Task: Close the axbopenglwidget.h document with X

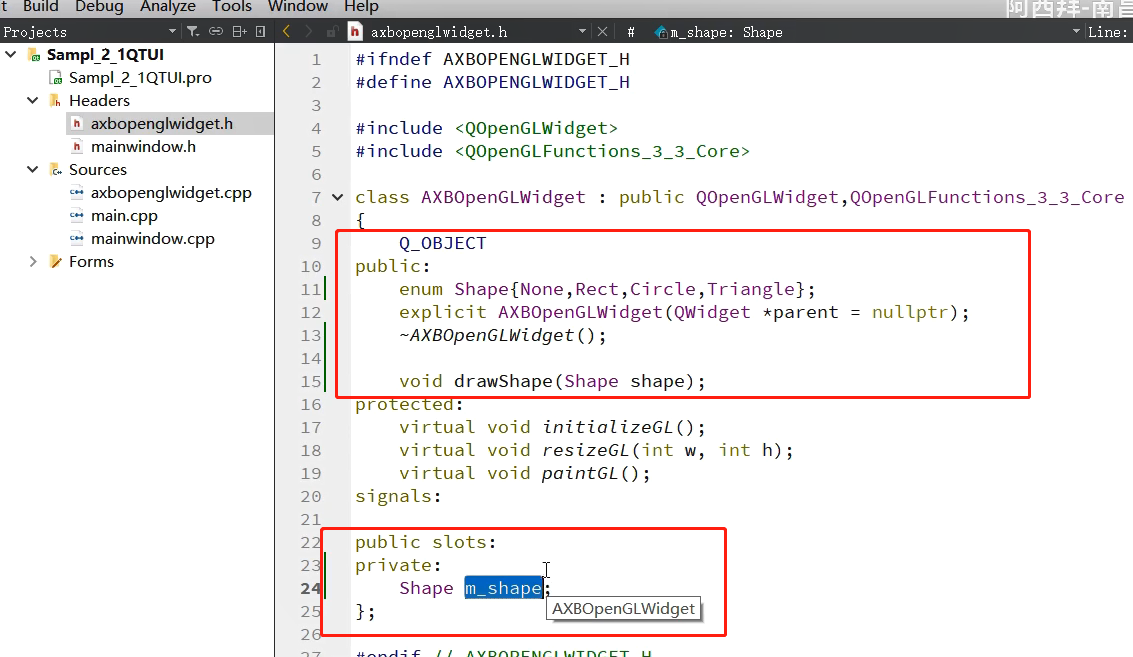Action: coord(602,32)
